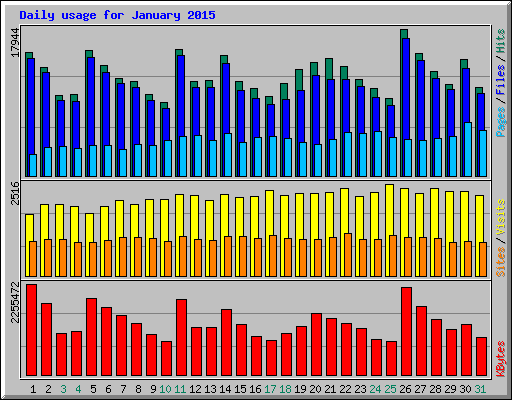Click green weekend day label 11
512x400 pixels.
(180, 389)
